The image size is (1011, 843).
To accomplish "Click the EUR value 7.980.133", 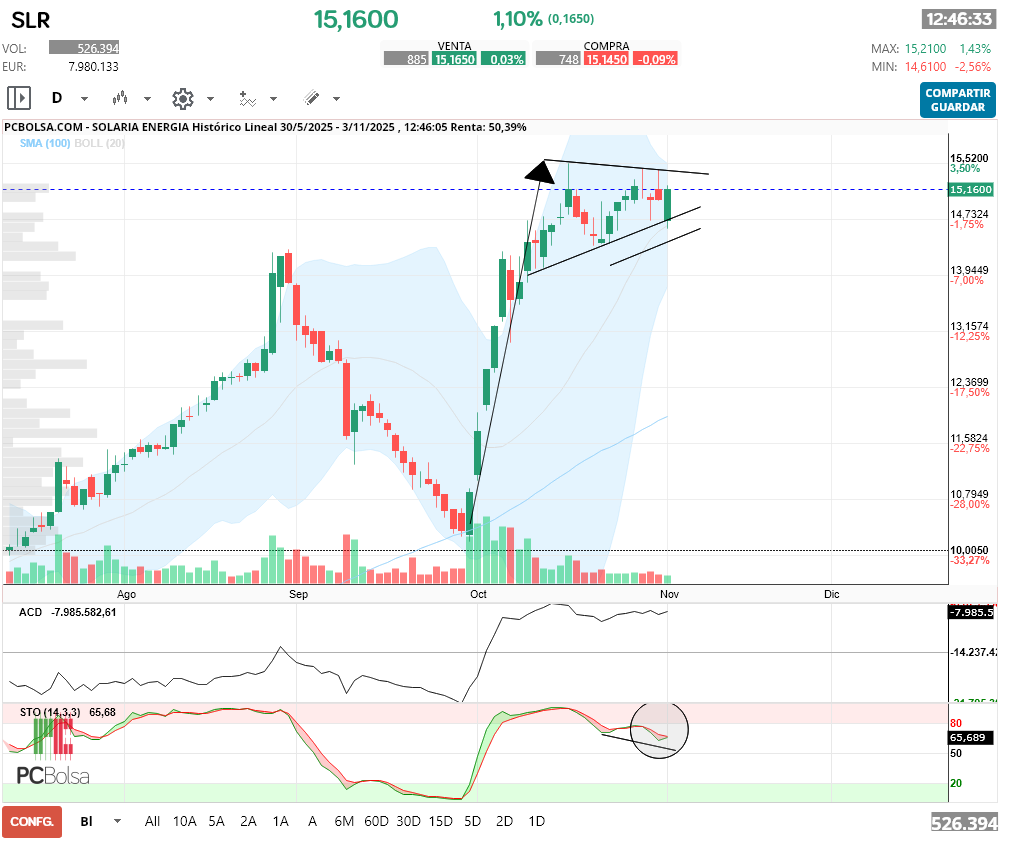I will [x=93, y=66].
